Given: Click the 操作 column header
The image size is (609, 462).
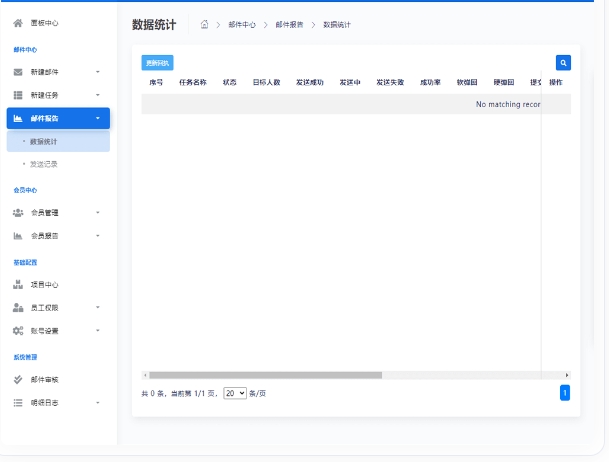Looking at the screenshot, I should point(556,82).
